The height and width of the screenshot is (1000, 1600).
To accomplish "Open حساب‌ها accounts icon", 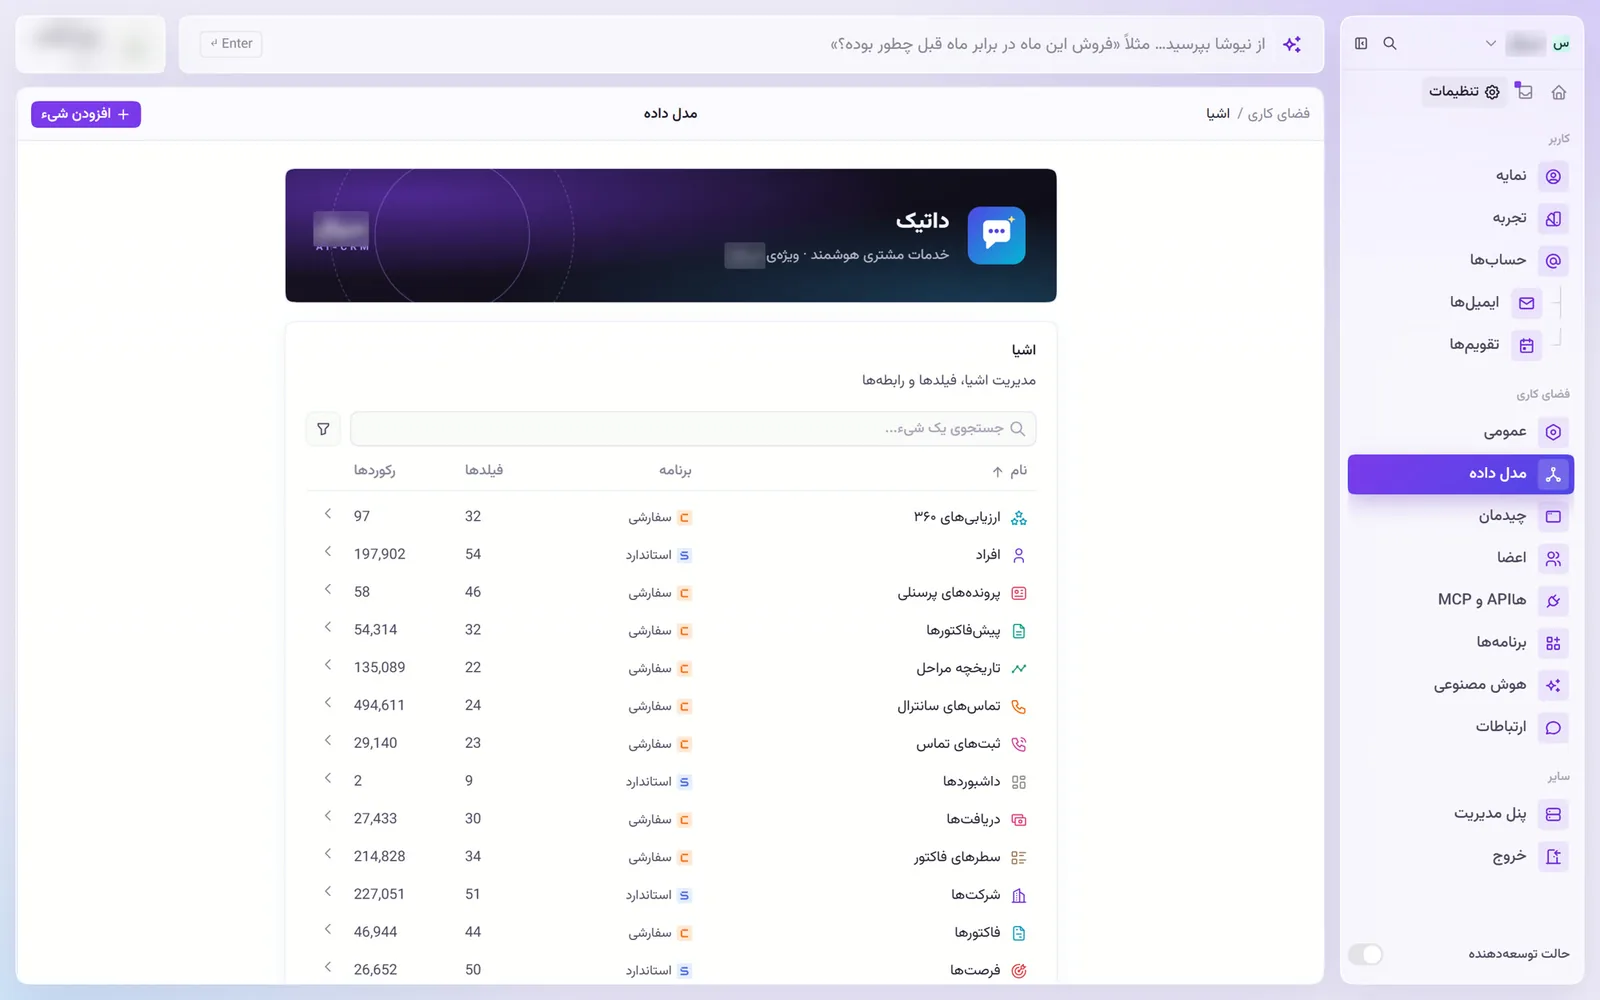I will (x=1553, y=260).
